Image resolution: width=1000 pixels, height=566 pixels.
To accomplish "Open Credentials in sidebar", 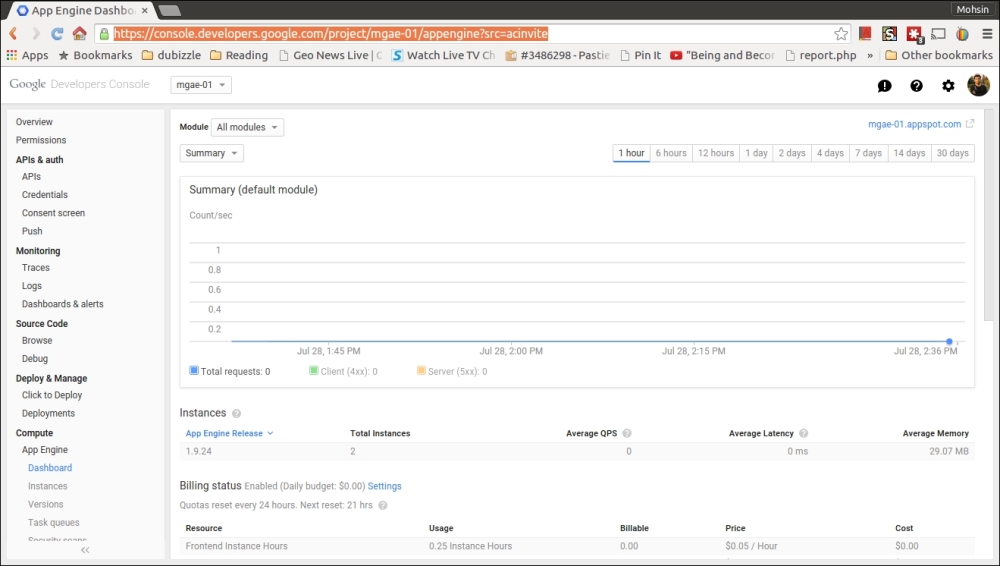I will (45, 195).
